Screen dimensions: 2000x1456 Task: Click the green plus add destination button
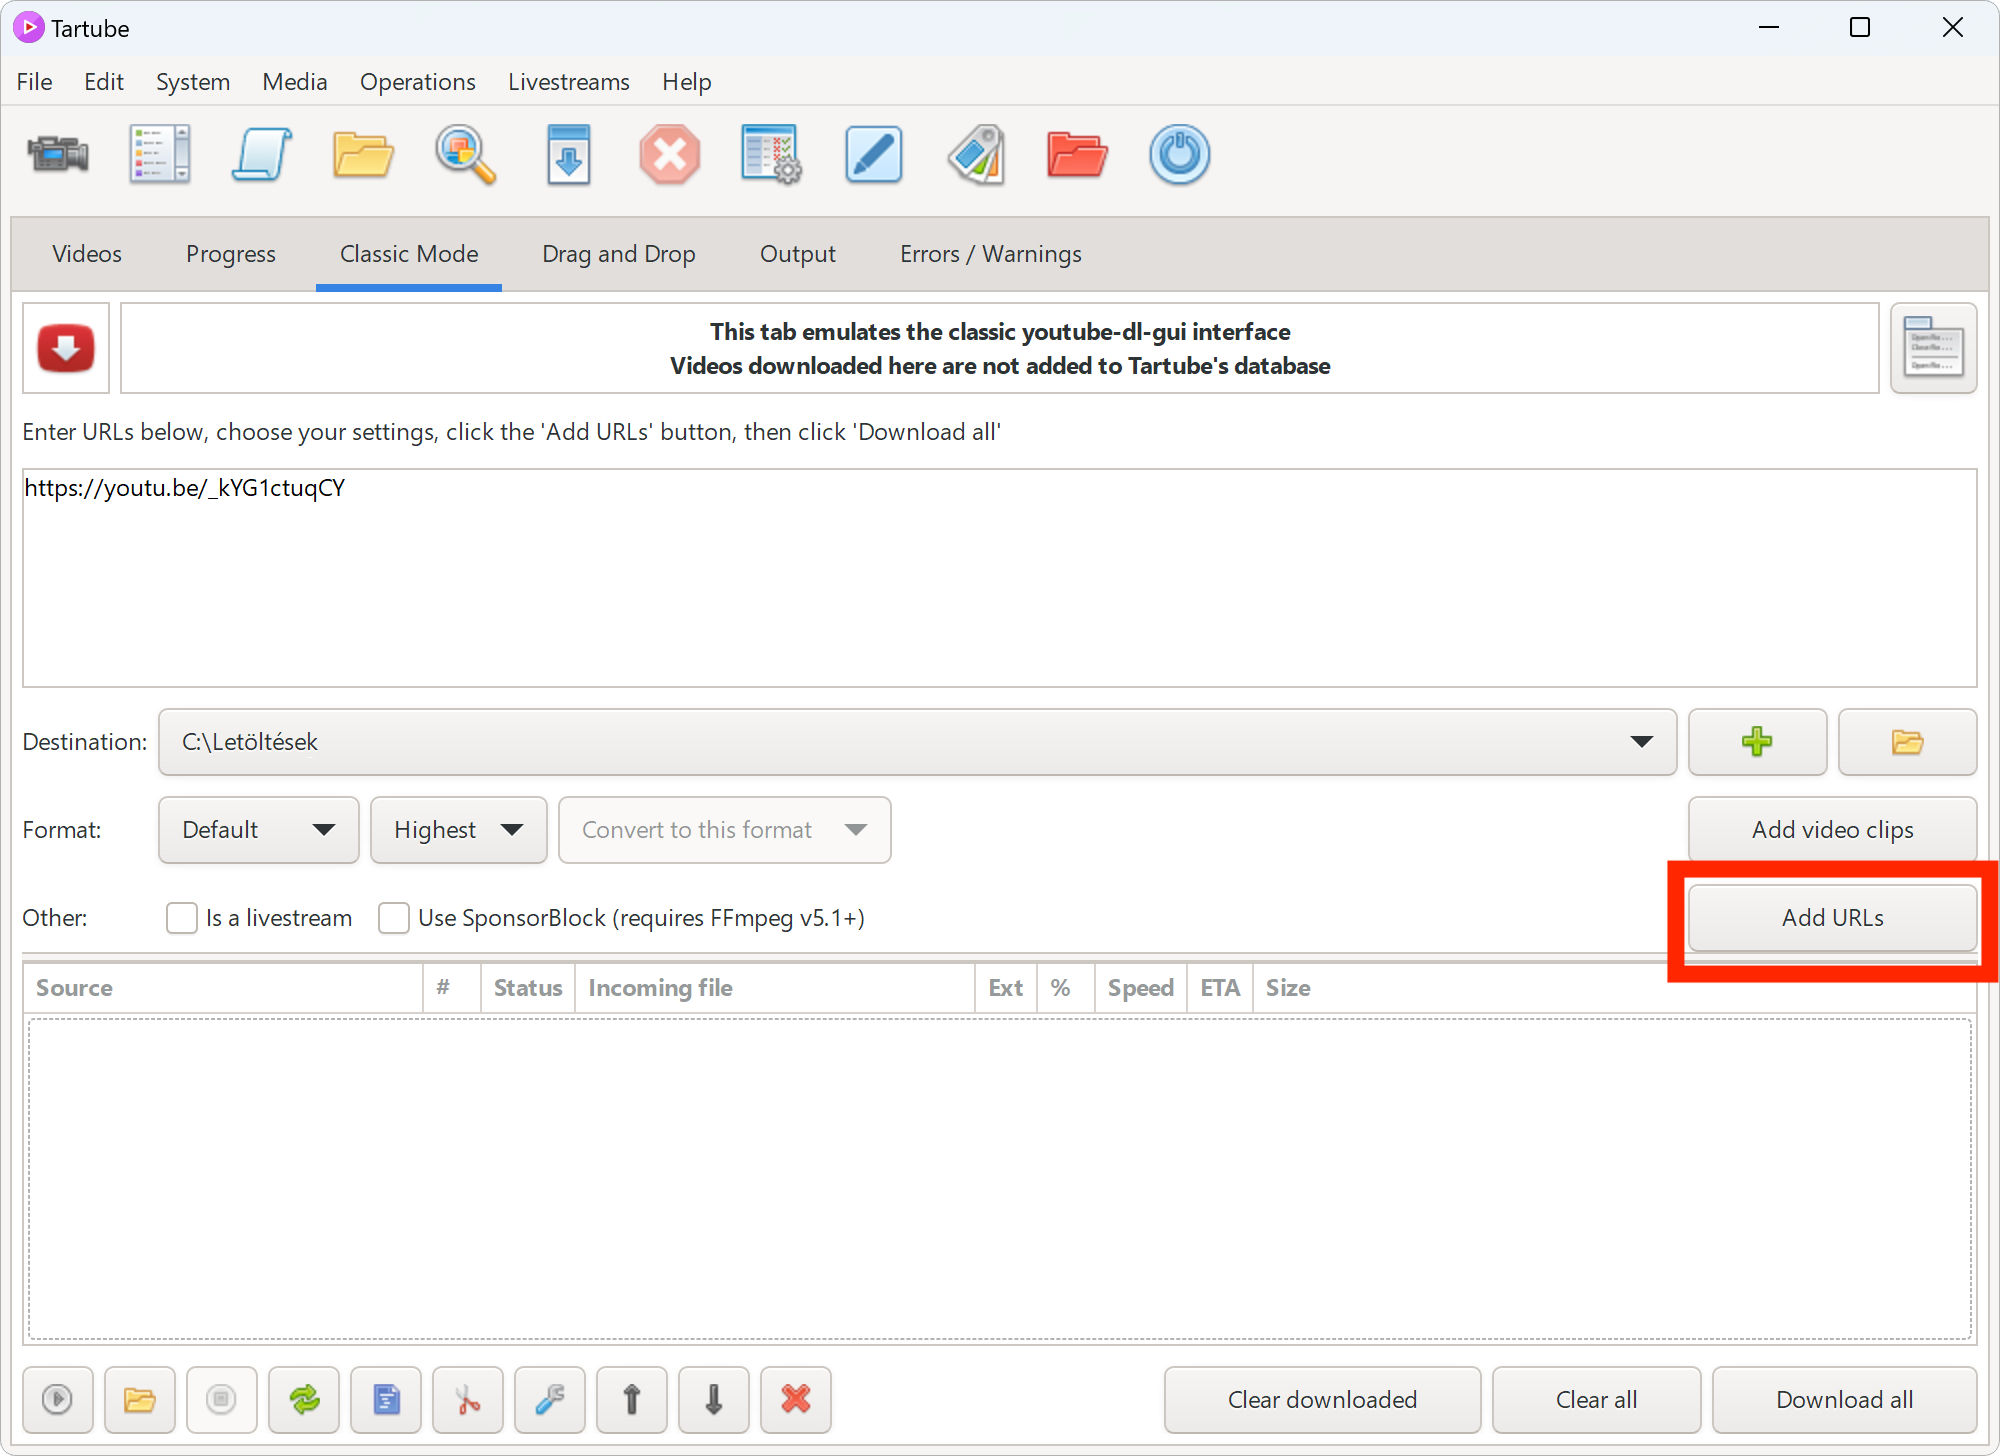tap(1757, 742)
